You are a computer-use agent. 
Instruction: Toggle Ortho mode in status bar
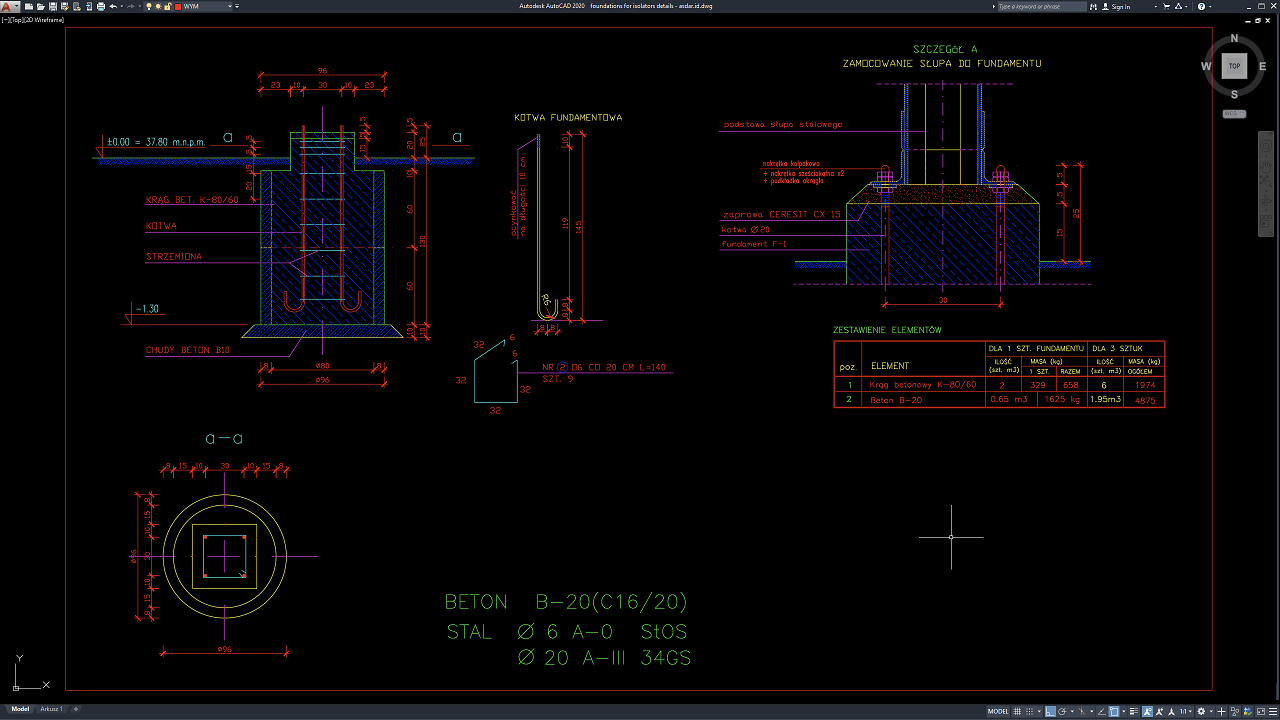tap(1050, 712)
